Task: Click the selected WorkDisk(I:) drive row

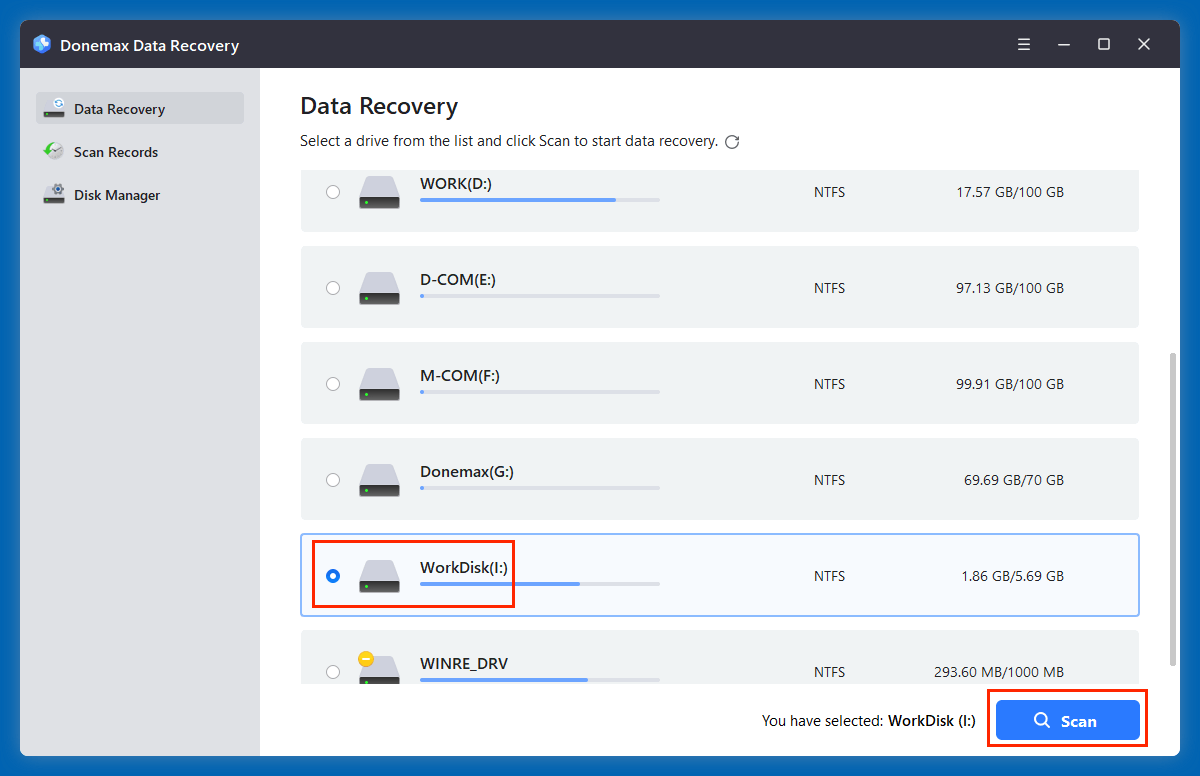Action: coord(720,575)
